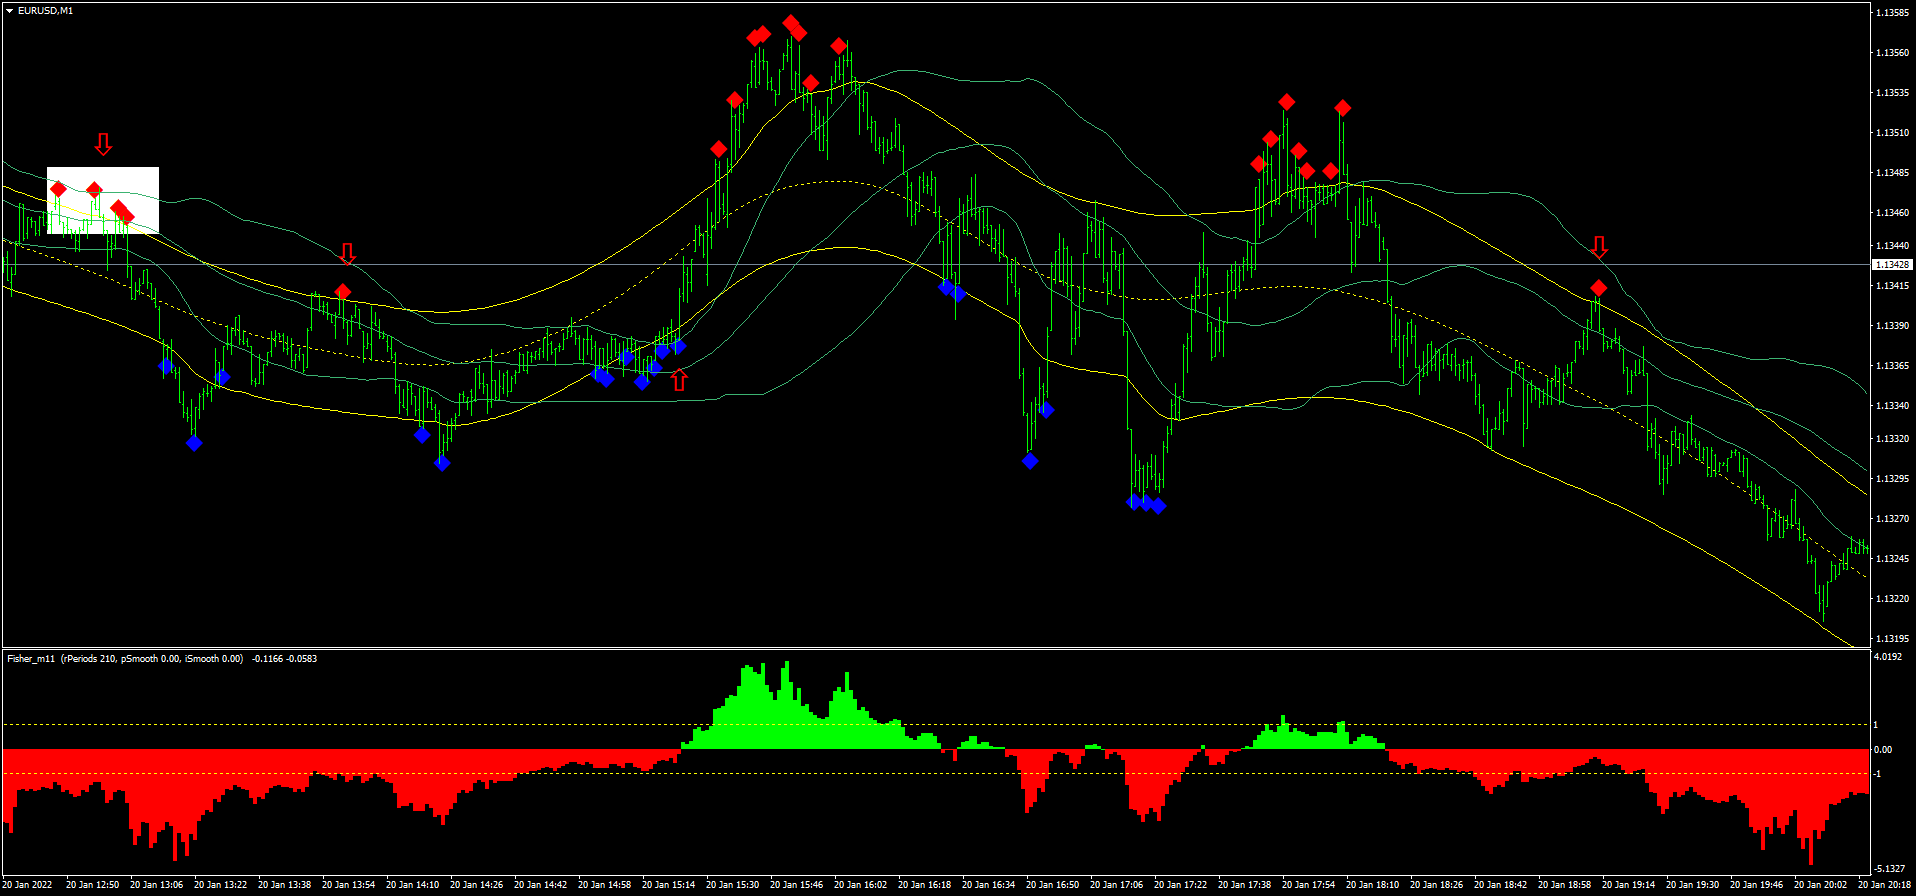Click the 20 Jan 2022 date label

pos(28,885)
